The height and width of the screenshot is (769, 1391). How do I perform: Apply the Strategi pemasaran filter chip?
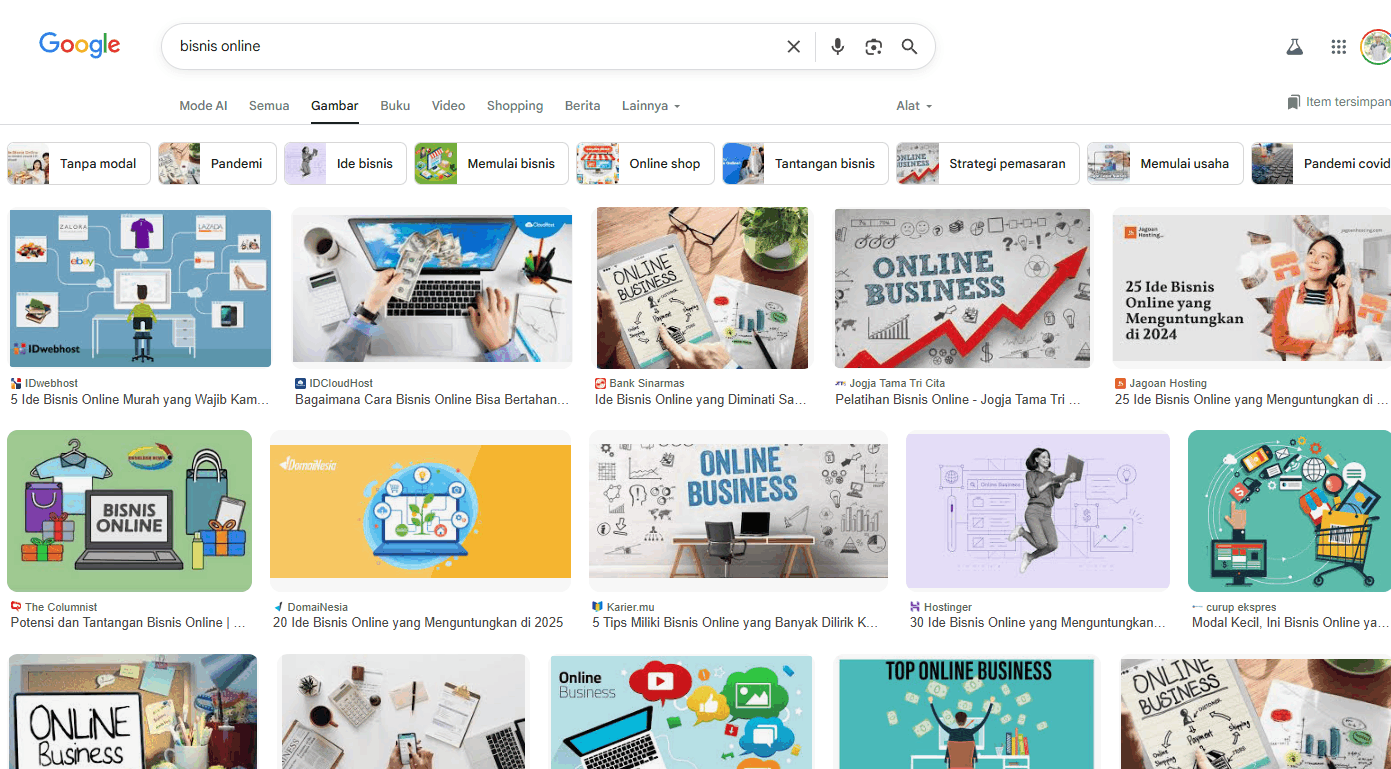point(987,164)
